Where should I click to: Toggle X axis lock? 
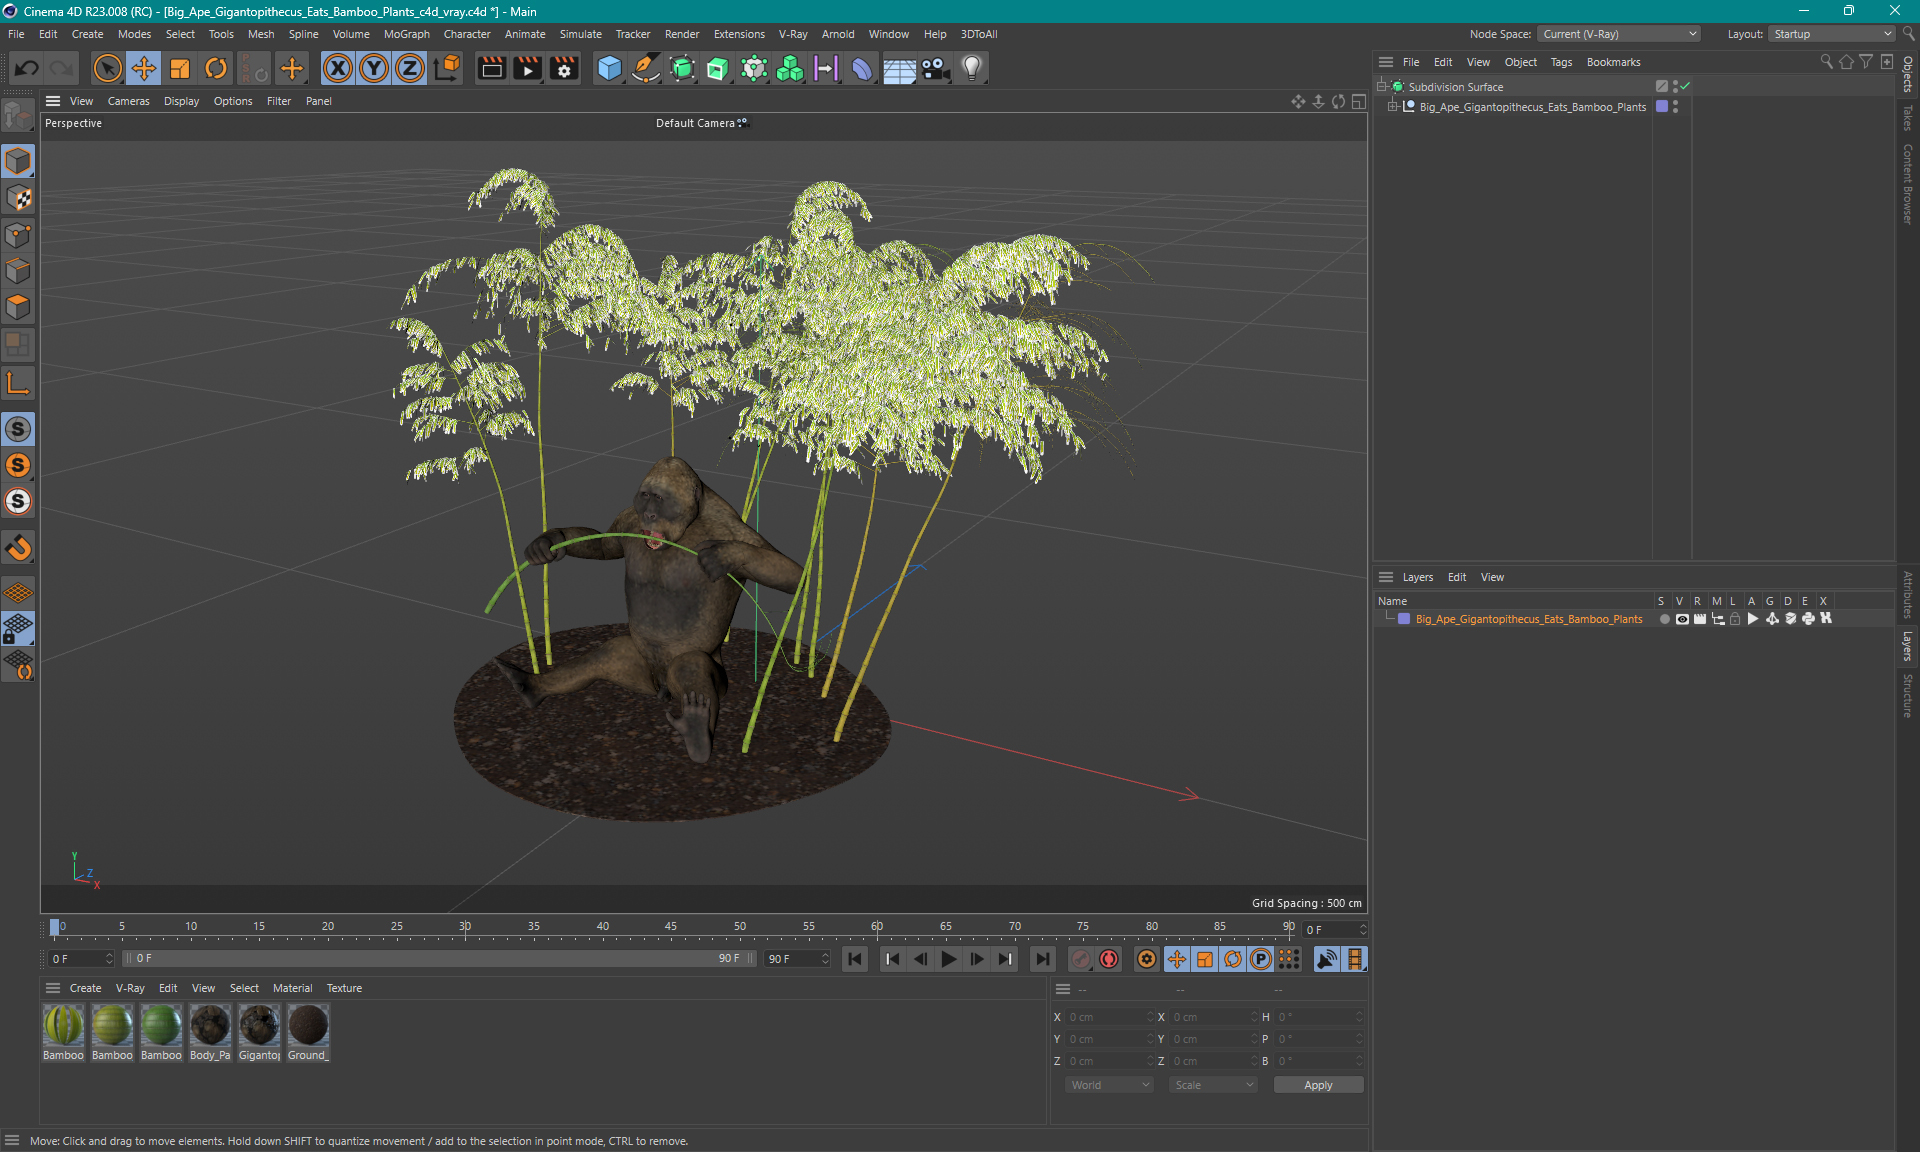[338, 68]
